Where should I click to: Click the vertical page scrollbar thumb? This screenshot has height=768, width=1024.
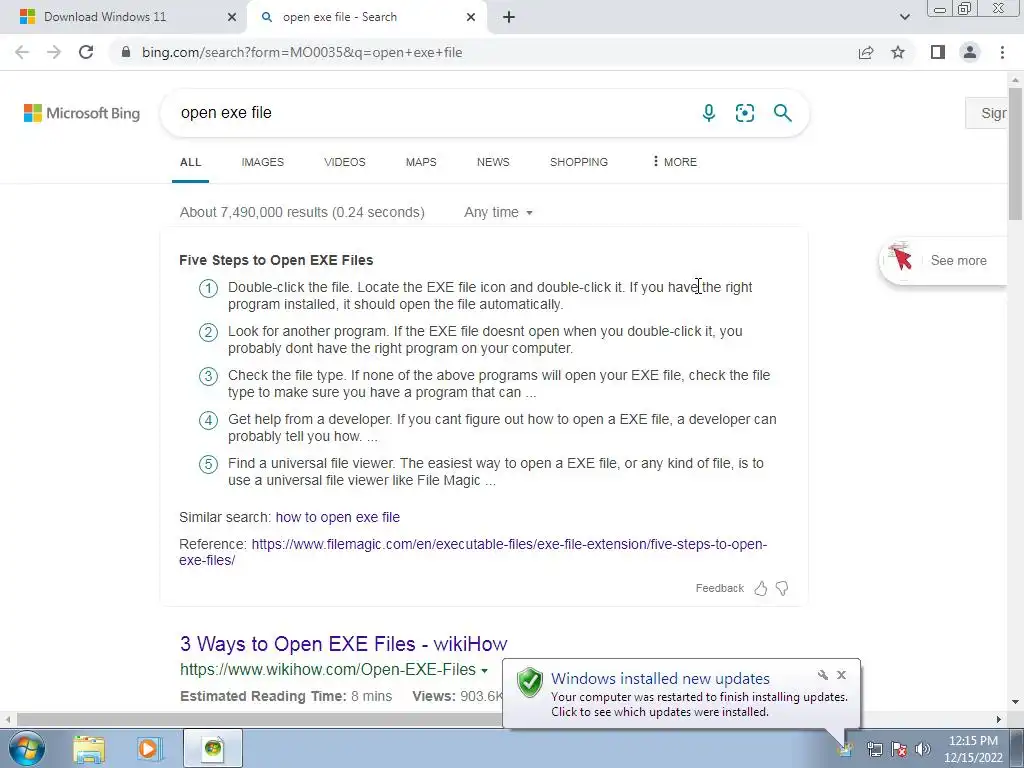[1016, 153]
